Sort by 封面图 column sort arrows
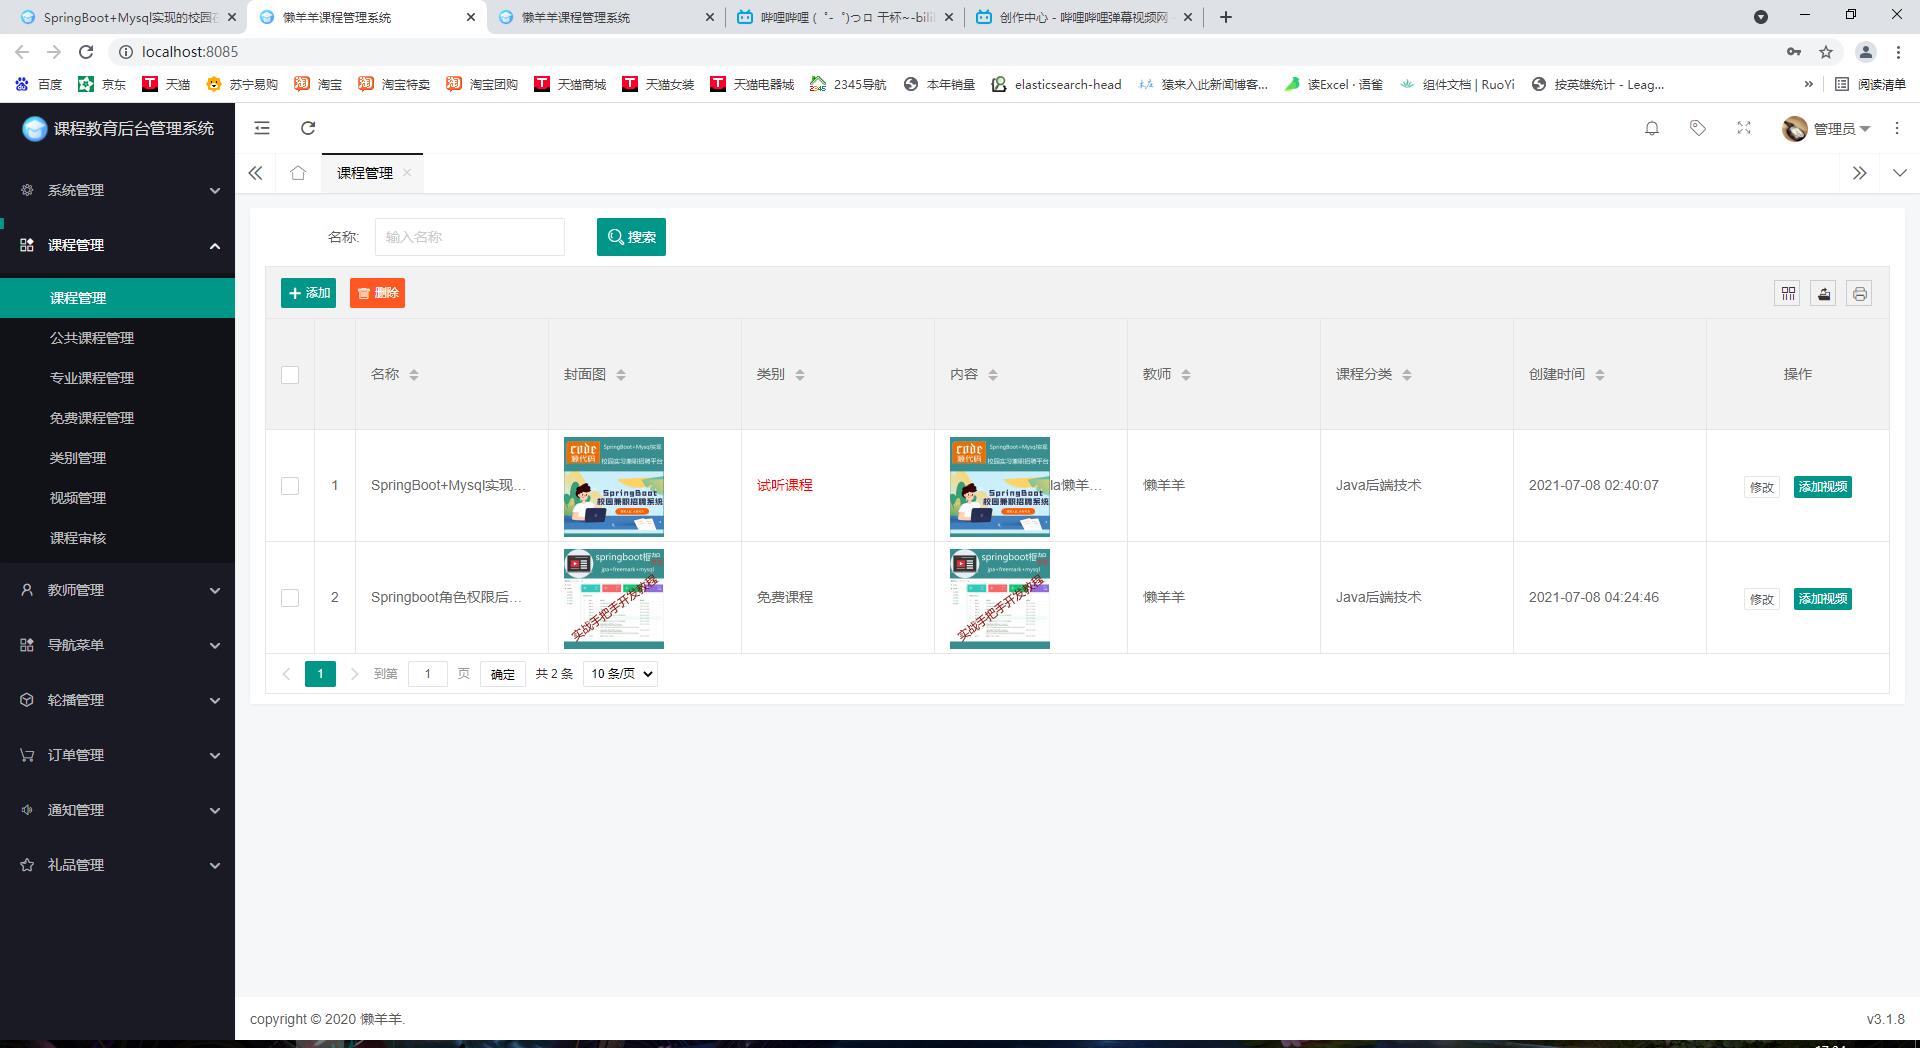The height and width of the screenshot is (1048, 1920). (x=621, y=375)
